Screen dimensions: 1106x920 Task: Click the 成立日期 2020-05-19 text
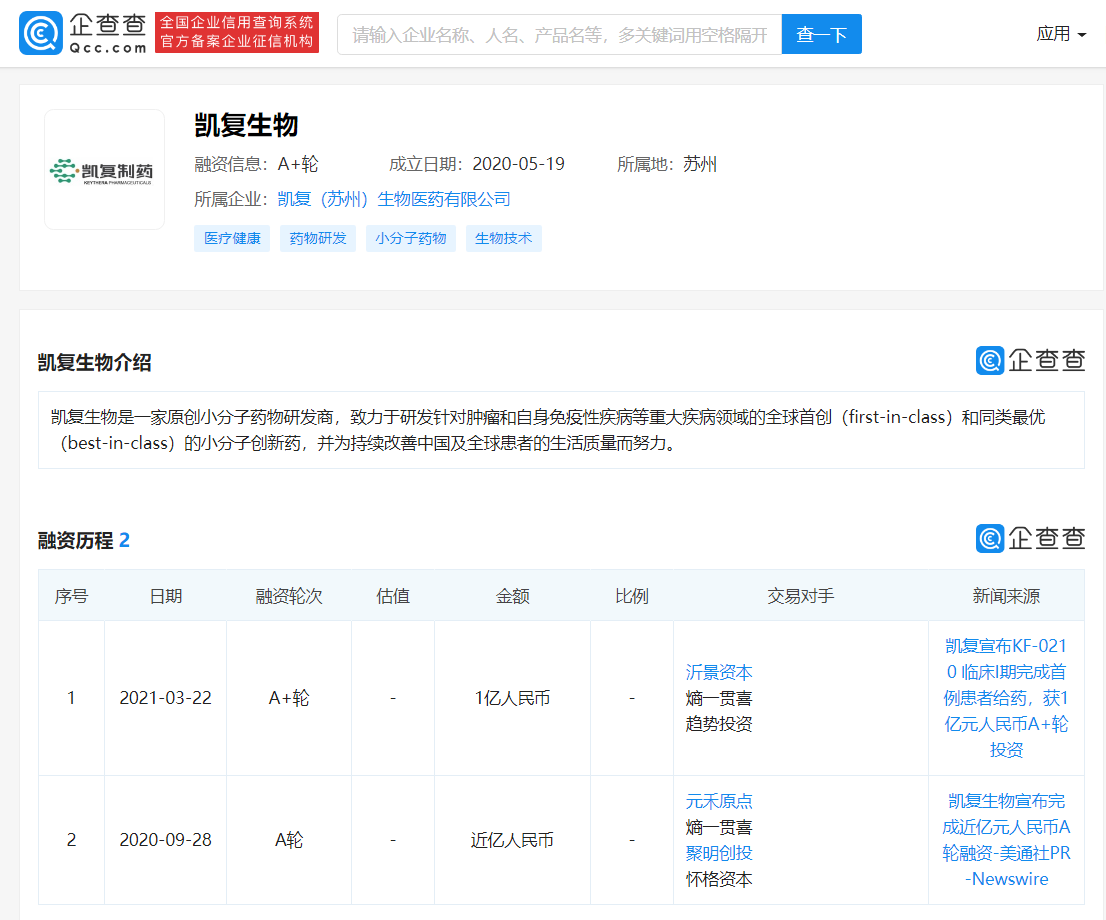coord(477,164)
